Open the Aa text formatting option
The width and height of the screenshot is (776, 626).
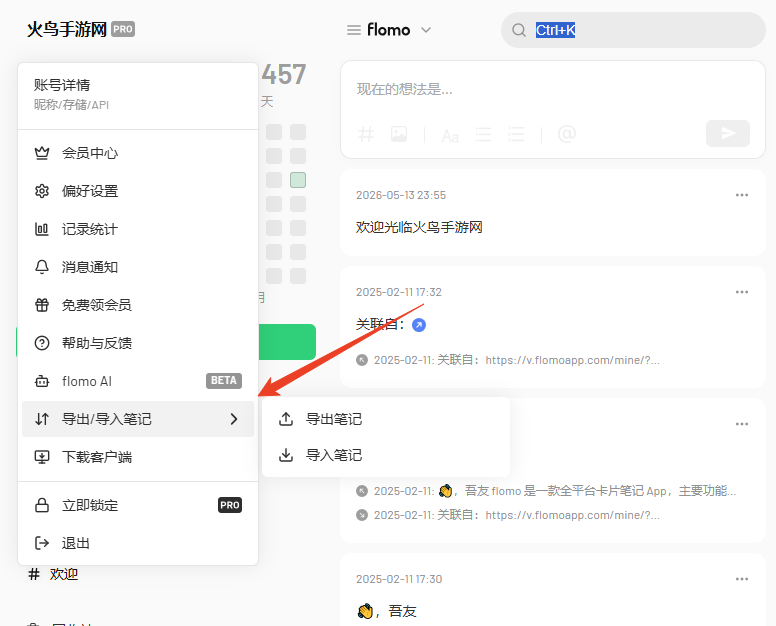click(x=450, y=136)
